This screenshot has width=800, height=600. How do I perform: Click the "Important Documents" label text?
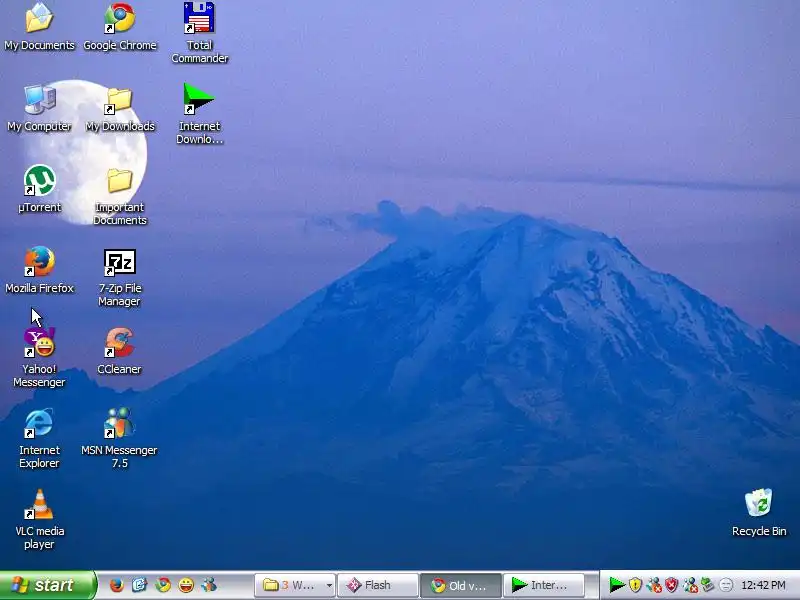(x=120, y=214)
